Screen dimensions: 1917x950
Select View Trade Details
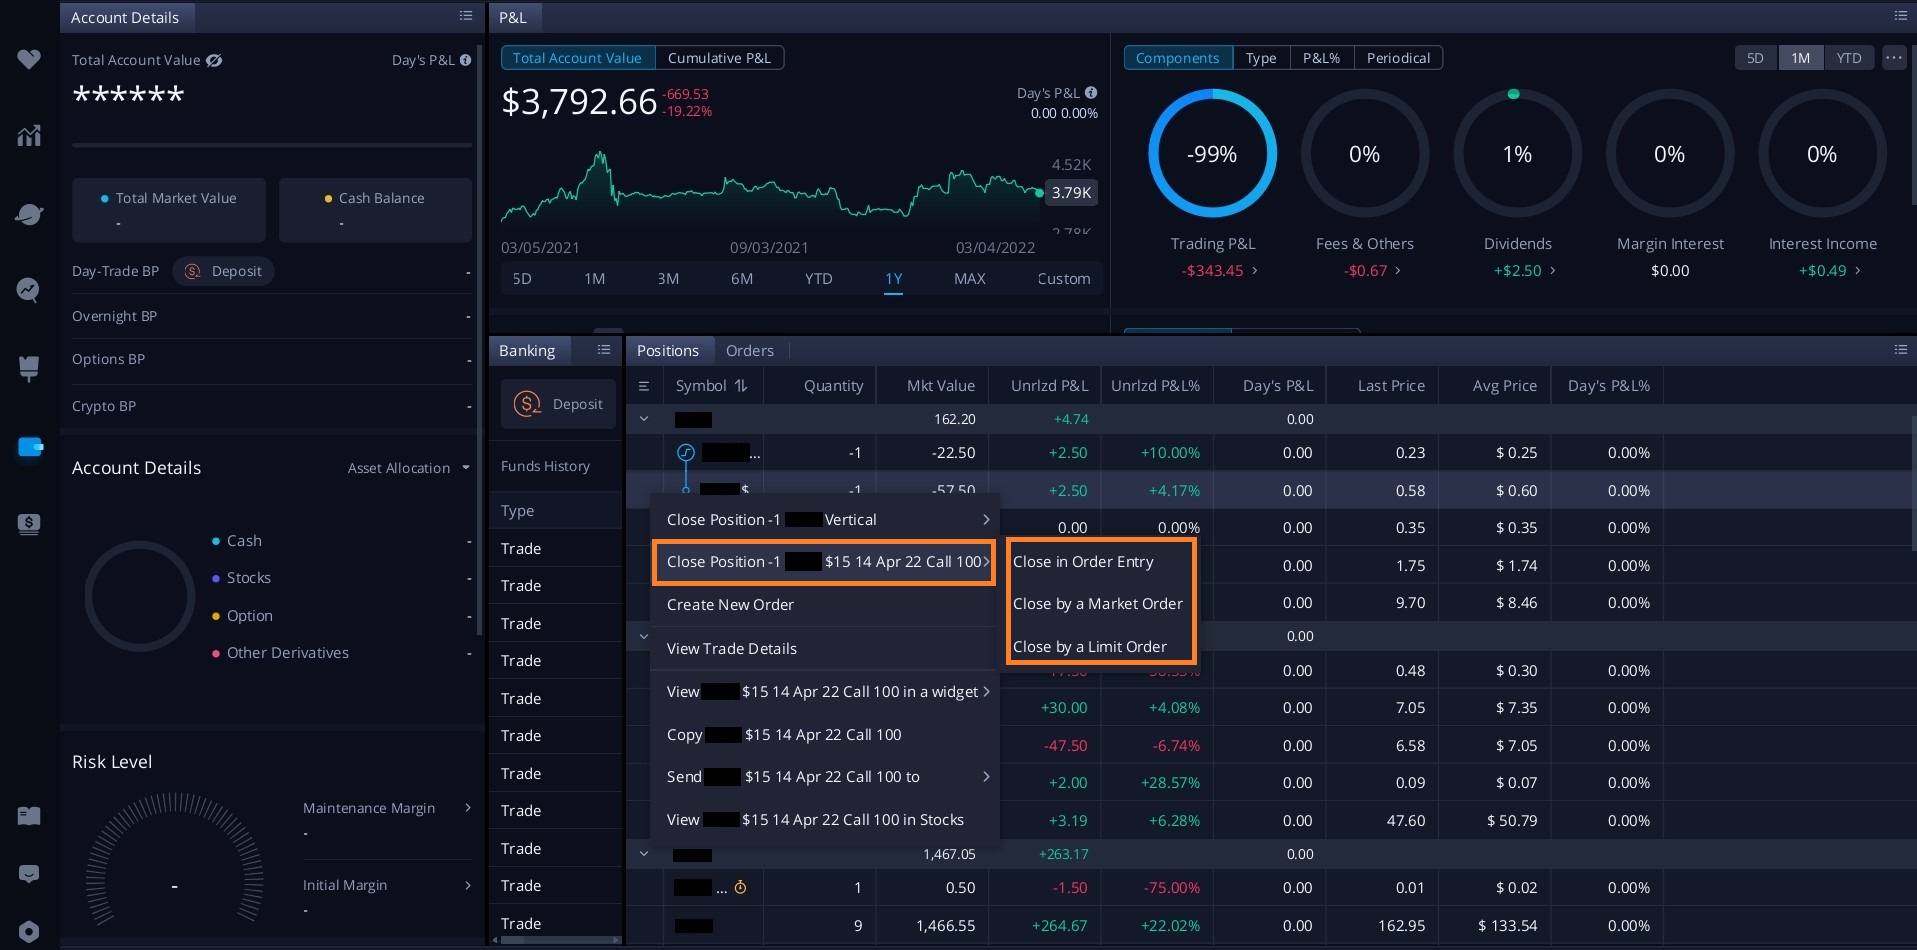tap(825, 649)
